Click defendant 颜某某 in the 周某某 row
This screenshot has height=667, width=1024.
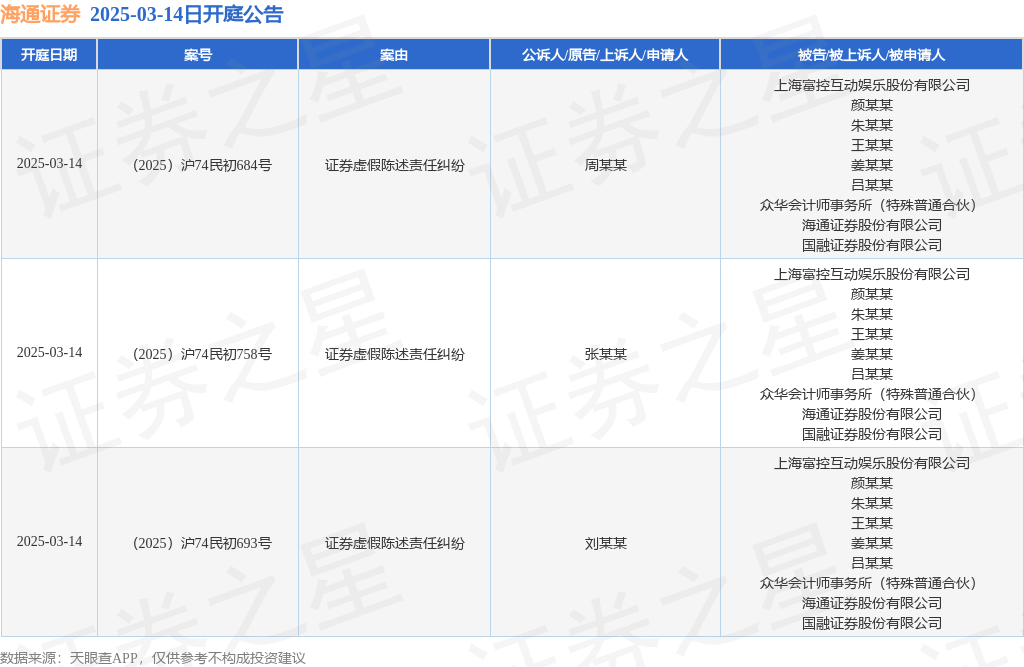[x=872, y=105]
